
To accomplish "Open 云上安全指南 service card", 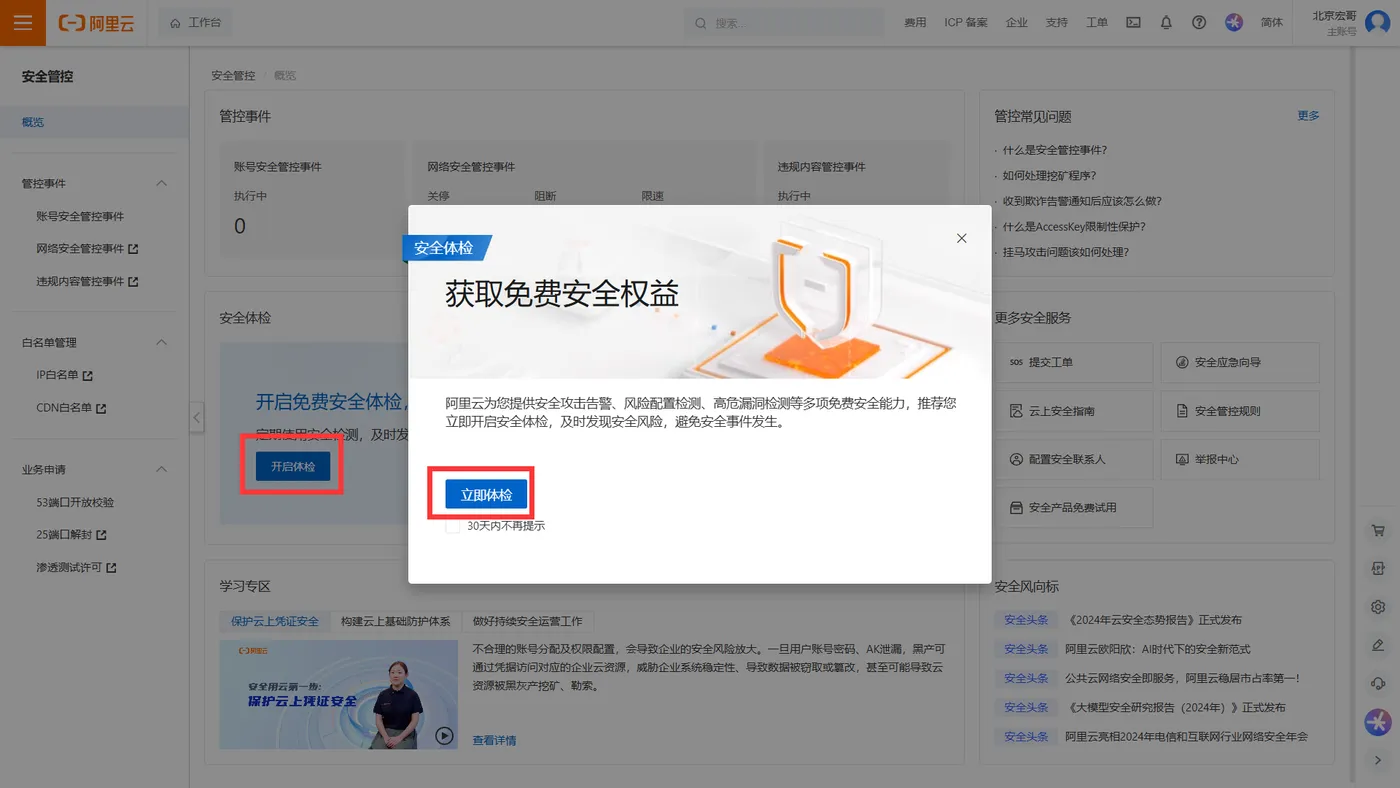I will pos(1074,411).
